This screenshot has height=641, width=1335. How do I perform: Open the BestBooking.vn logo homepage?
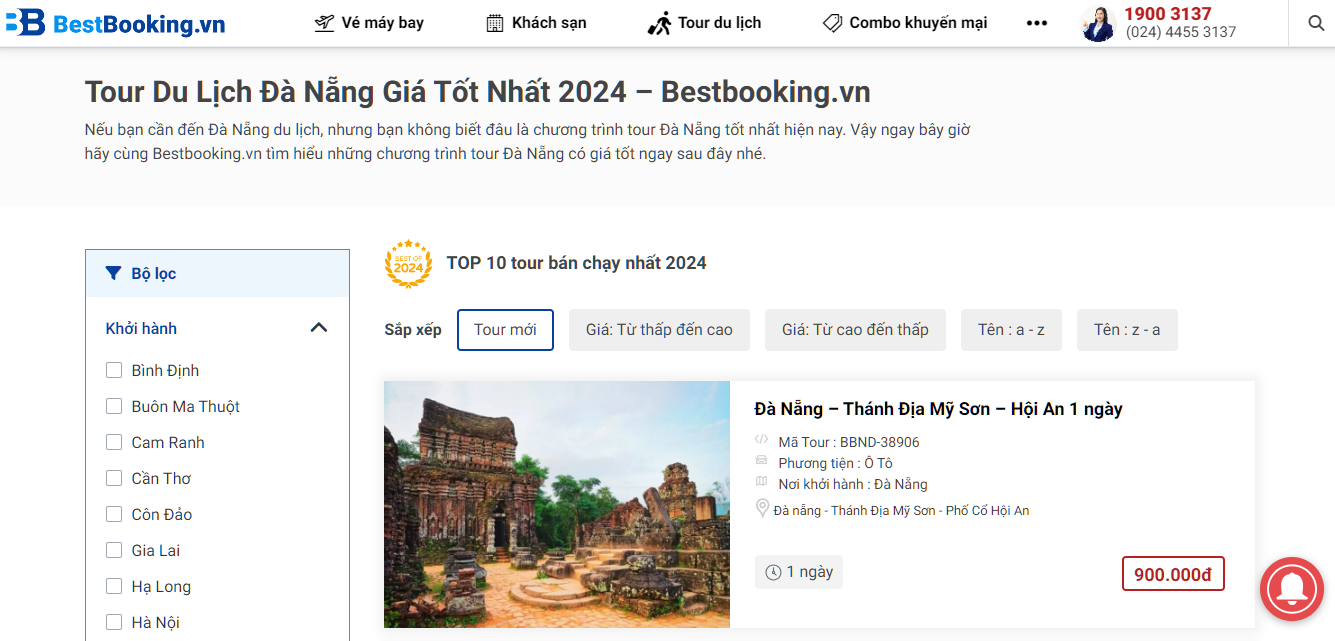[115, 24]
